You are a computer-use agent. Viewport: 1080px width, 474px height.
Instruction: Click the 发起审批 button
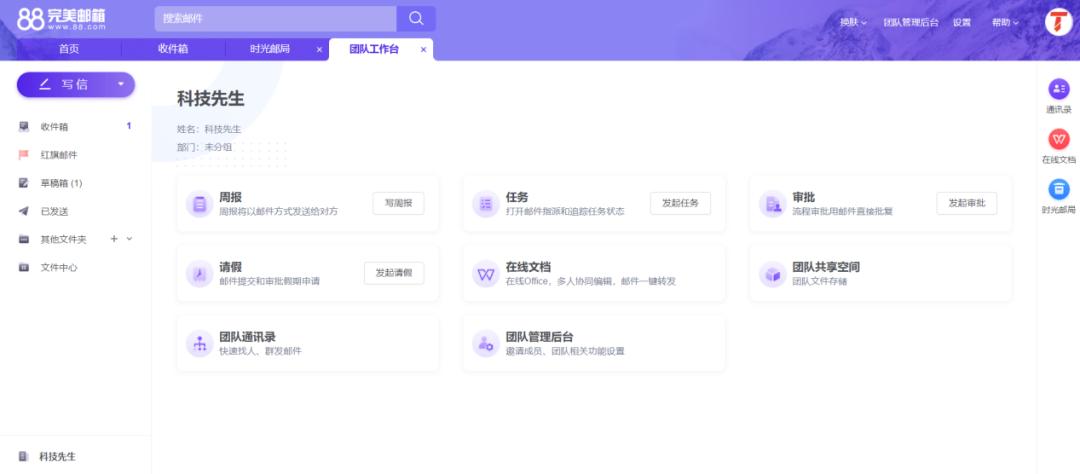967,203
